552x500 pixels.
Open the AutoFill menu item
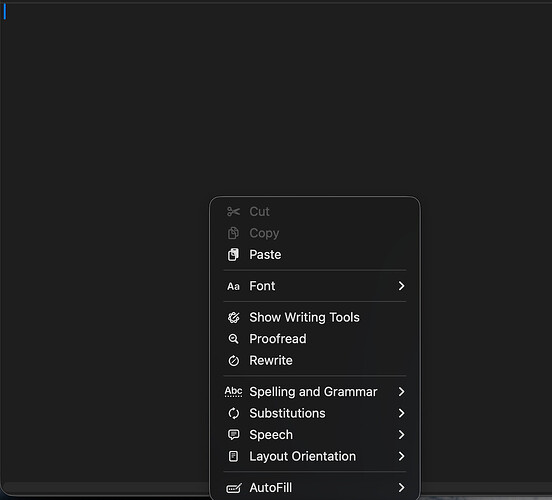tap(315, 488)
